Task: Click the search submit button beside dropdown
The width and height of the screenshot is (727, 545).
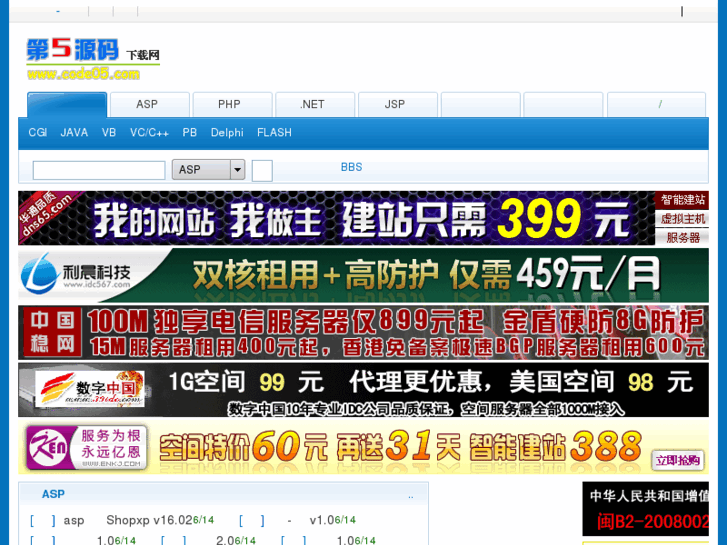Action: click(x=262, y=171)
